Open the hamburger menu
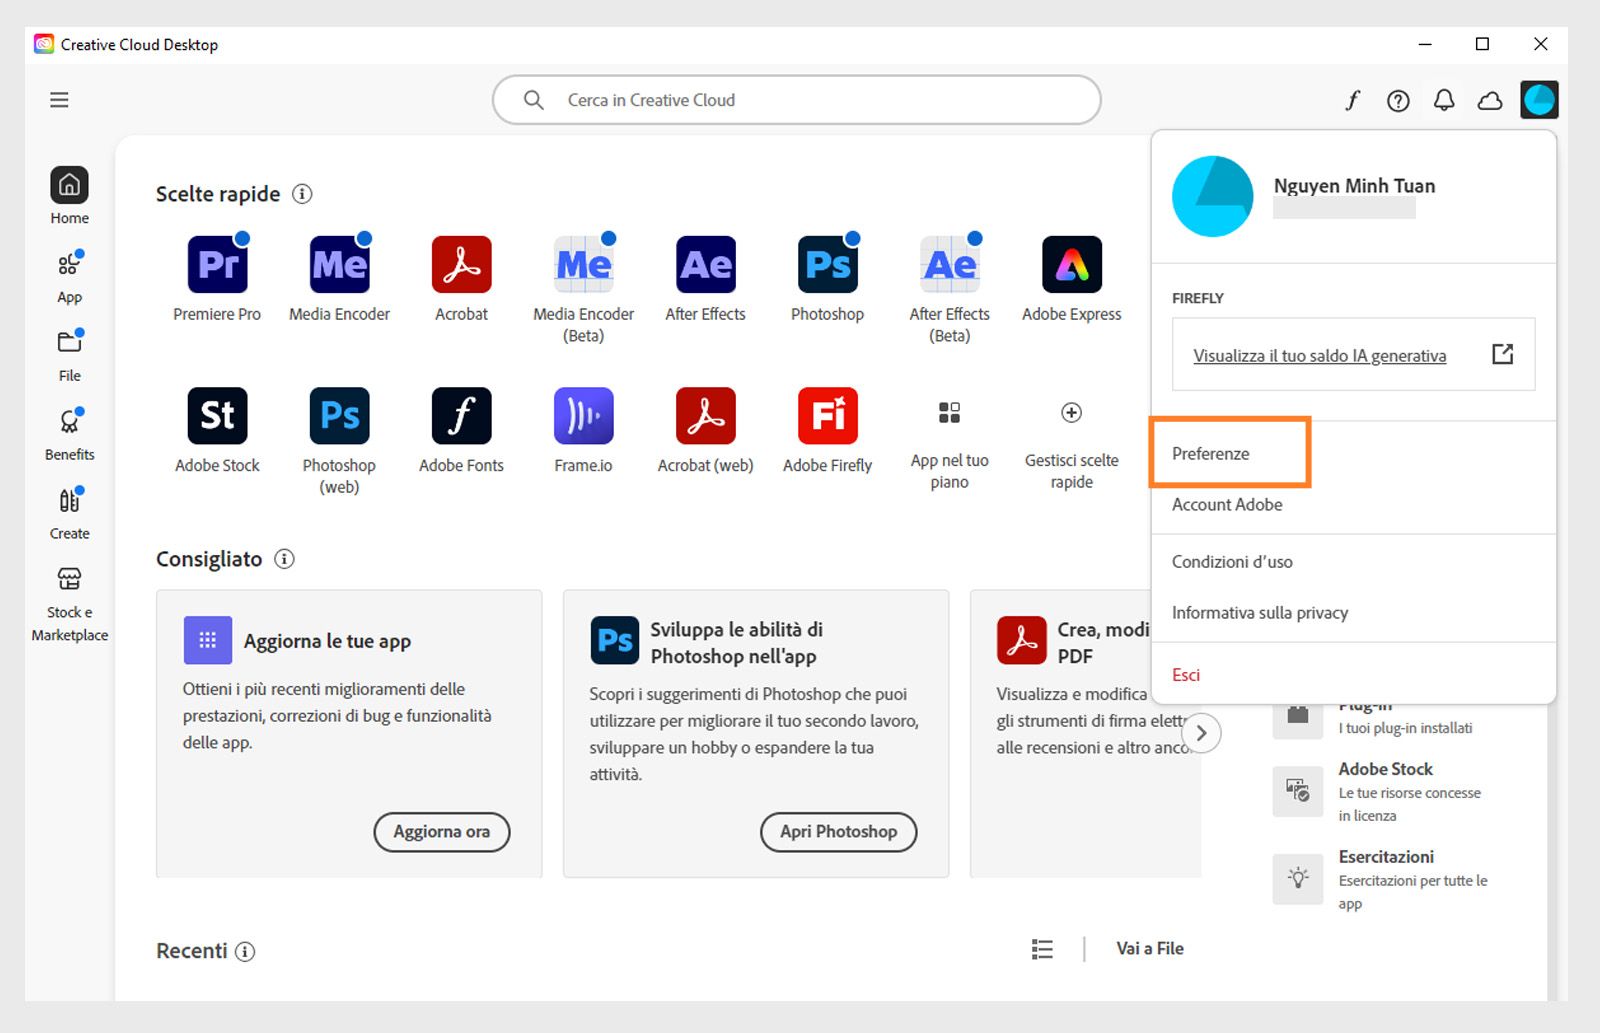 pyautogui.click(x=59, y=99)
